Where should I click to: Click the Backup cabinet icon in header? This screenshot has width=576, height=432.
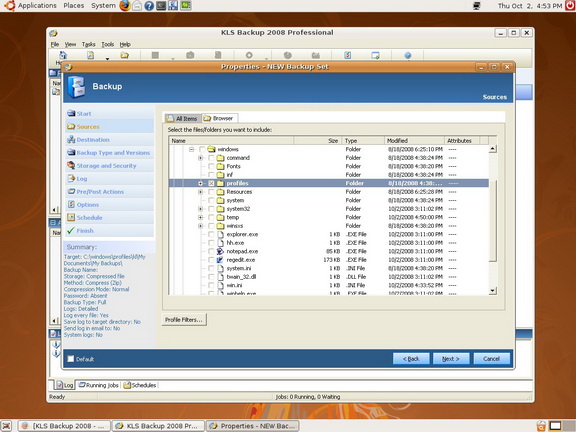(x=76, y=87)
